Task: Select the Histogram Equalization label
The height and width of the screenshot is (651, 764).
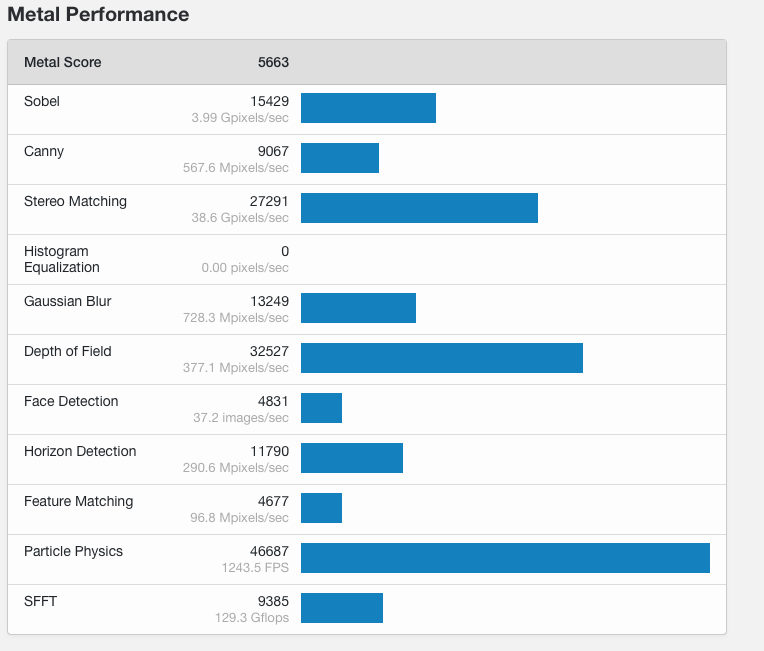Action: [x=62, y=259]
